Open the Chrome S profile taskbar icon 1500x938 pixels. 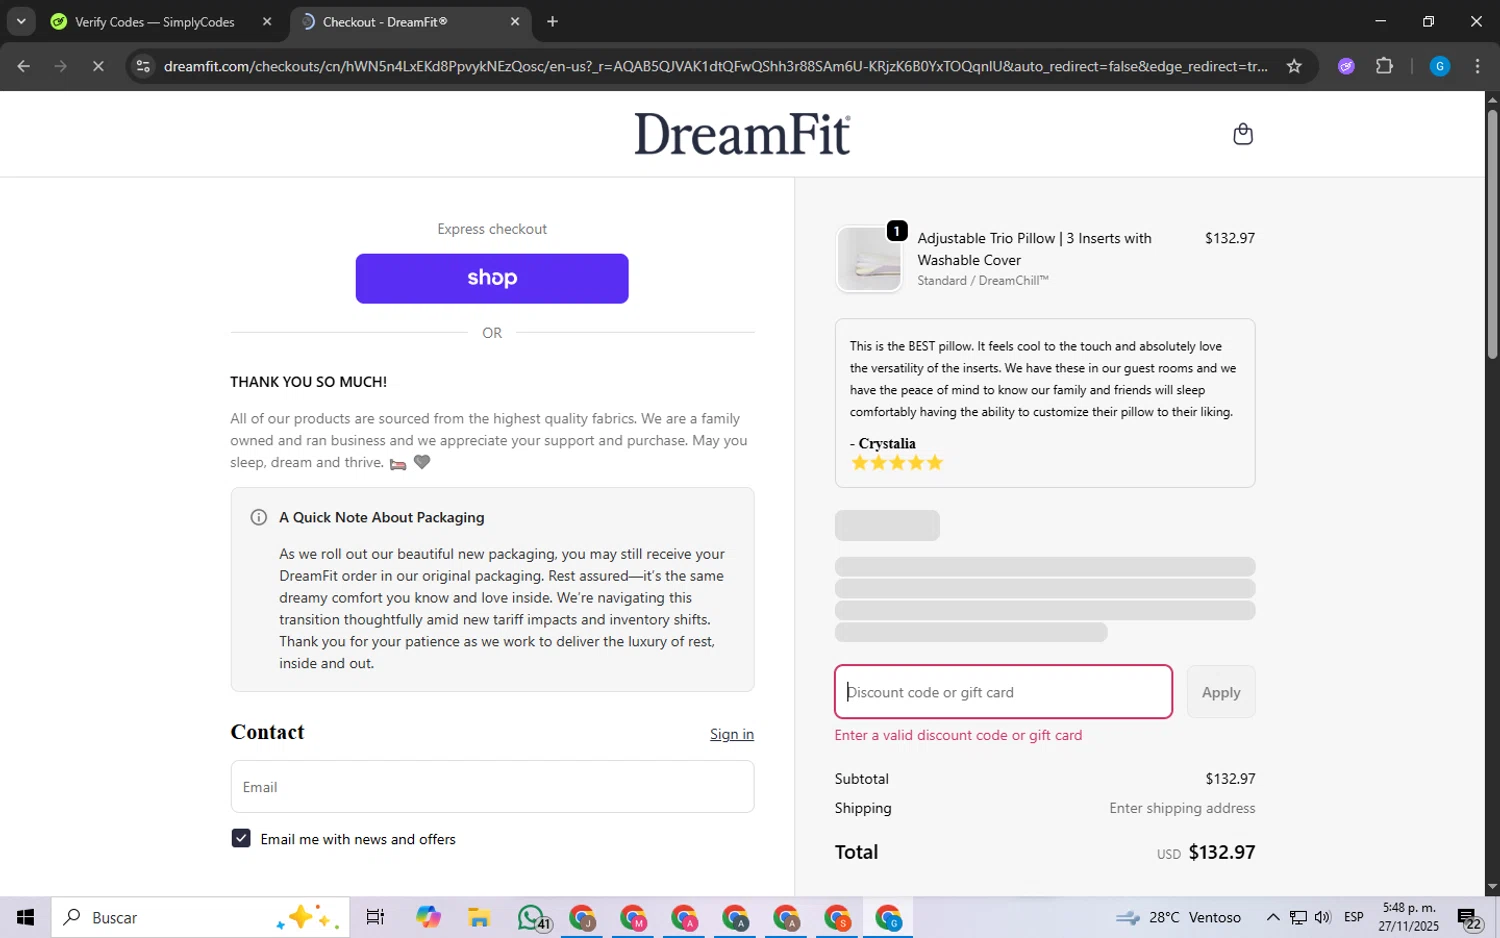(x=837, y=917)
